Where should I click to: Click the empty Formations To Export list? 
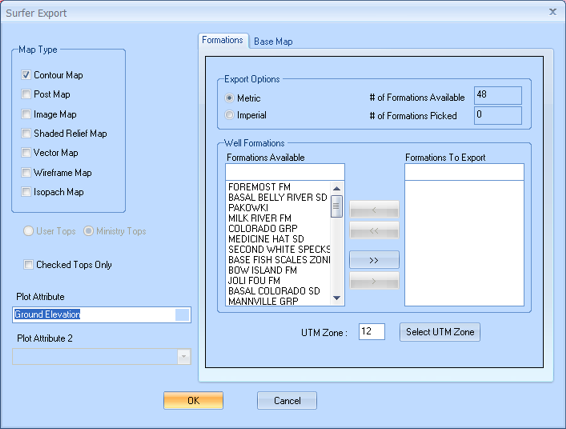coord(464,243)
